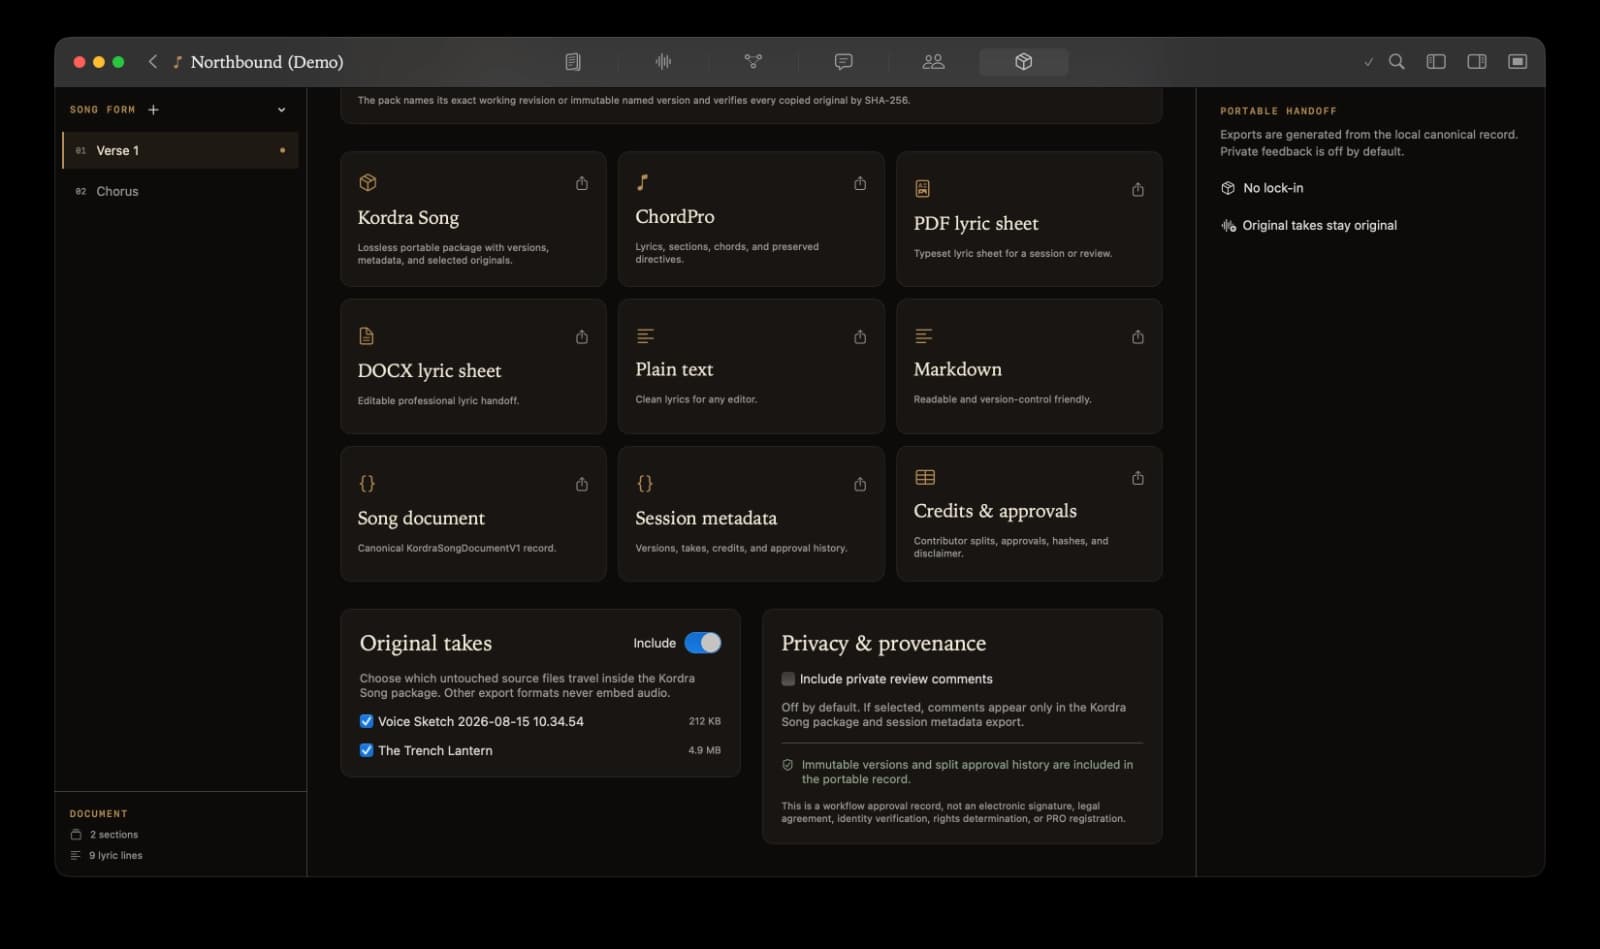Viewport: 1600px width, 949px height.
Task: Export Song document via share icon
Action: pos(582,484)
